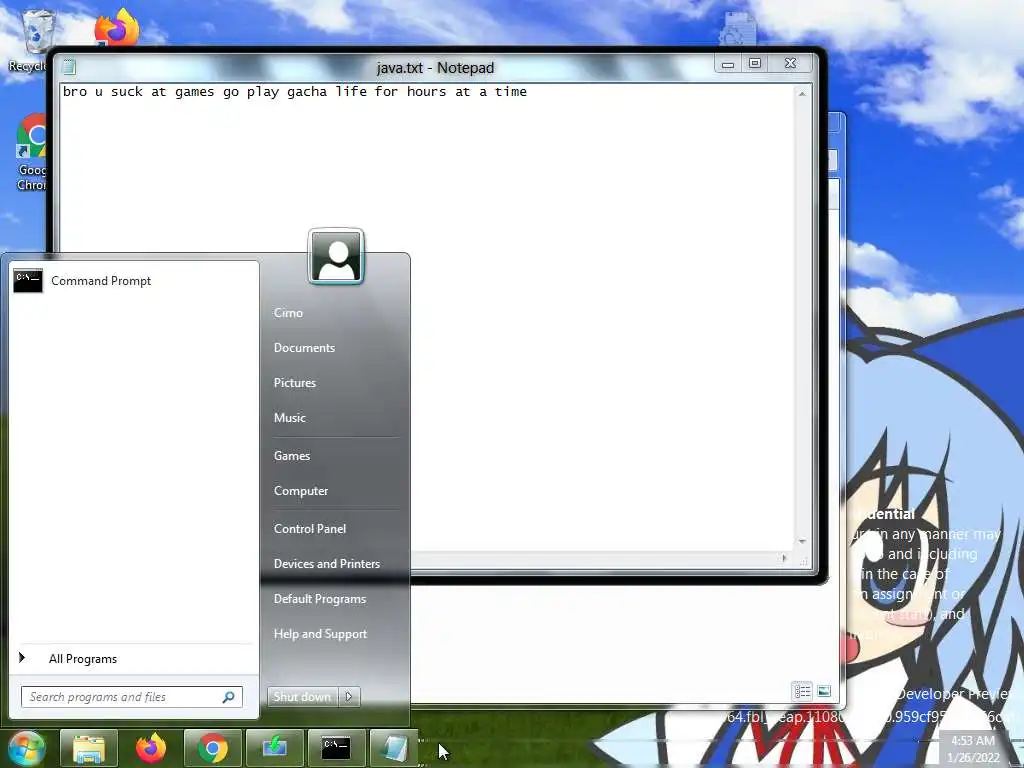The height and width of the screenshot is (768, 1024).
Task: Launch Google Chrome from taskbar
Action: [x=213, y=748]
